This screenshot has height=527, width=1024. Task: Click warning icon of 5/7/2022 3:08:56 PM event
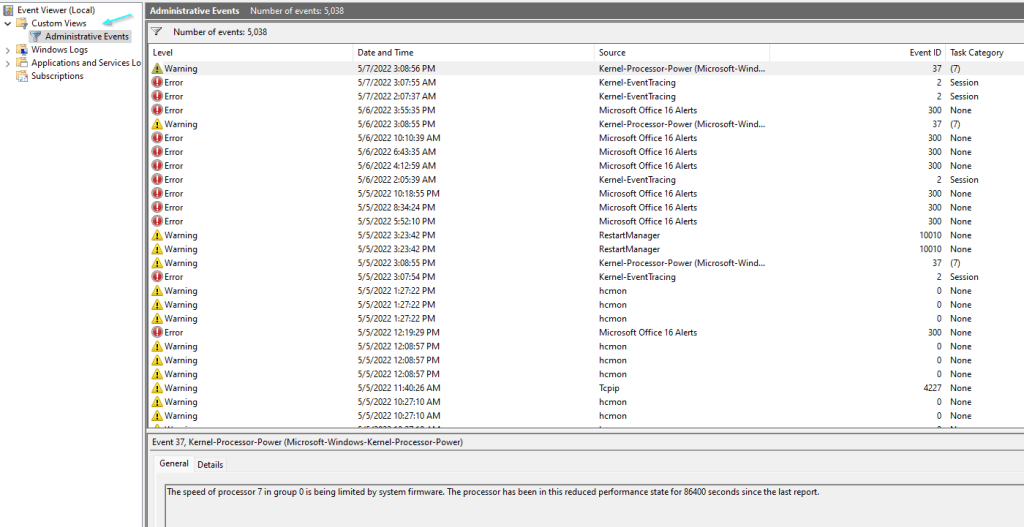coord(157,69)
